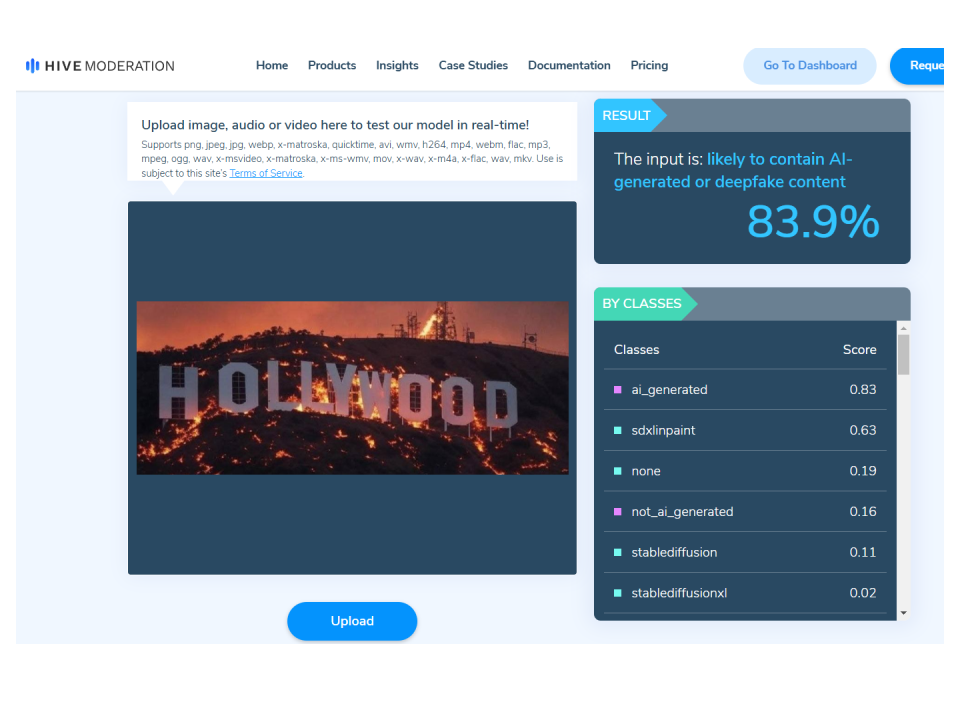Viewport: 960px width, 720px height.
Task: Open the Pricing nav item
Action: click(x=649, y=66)
